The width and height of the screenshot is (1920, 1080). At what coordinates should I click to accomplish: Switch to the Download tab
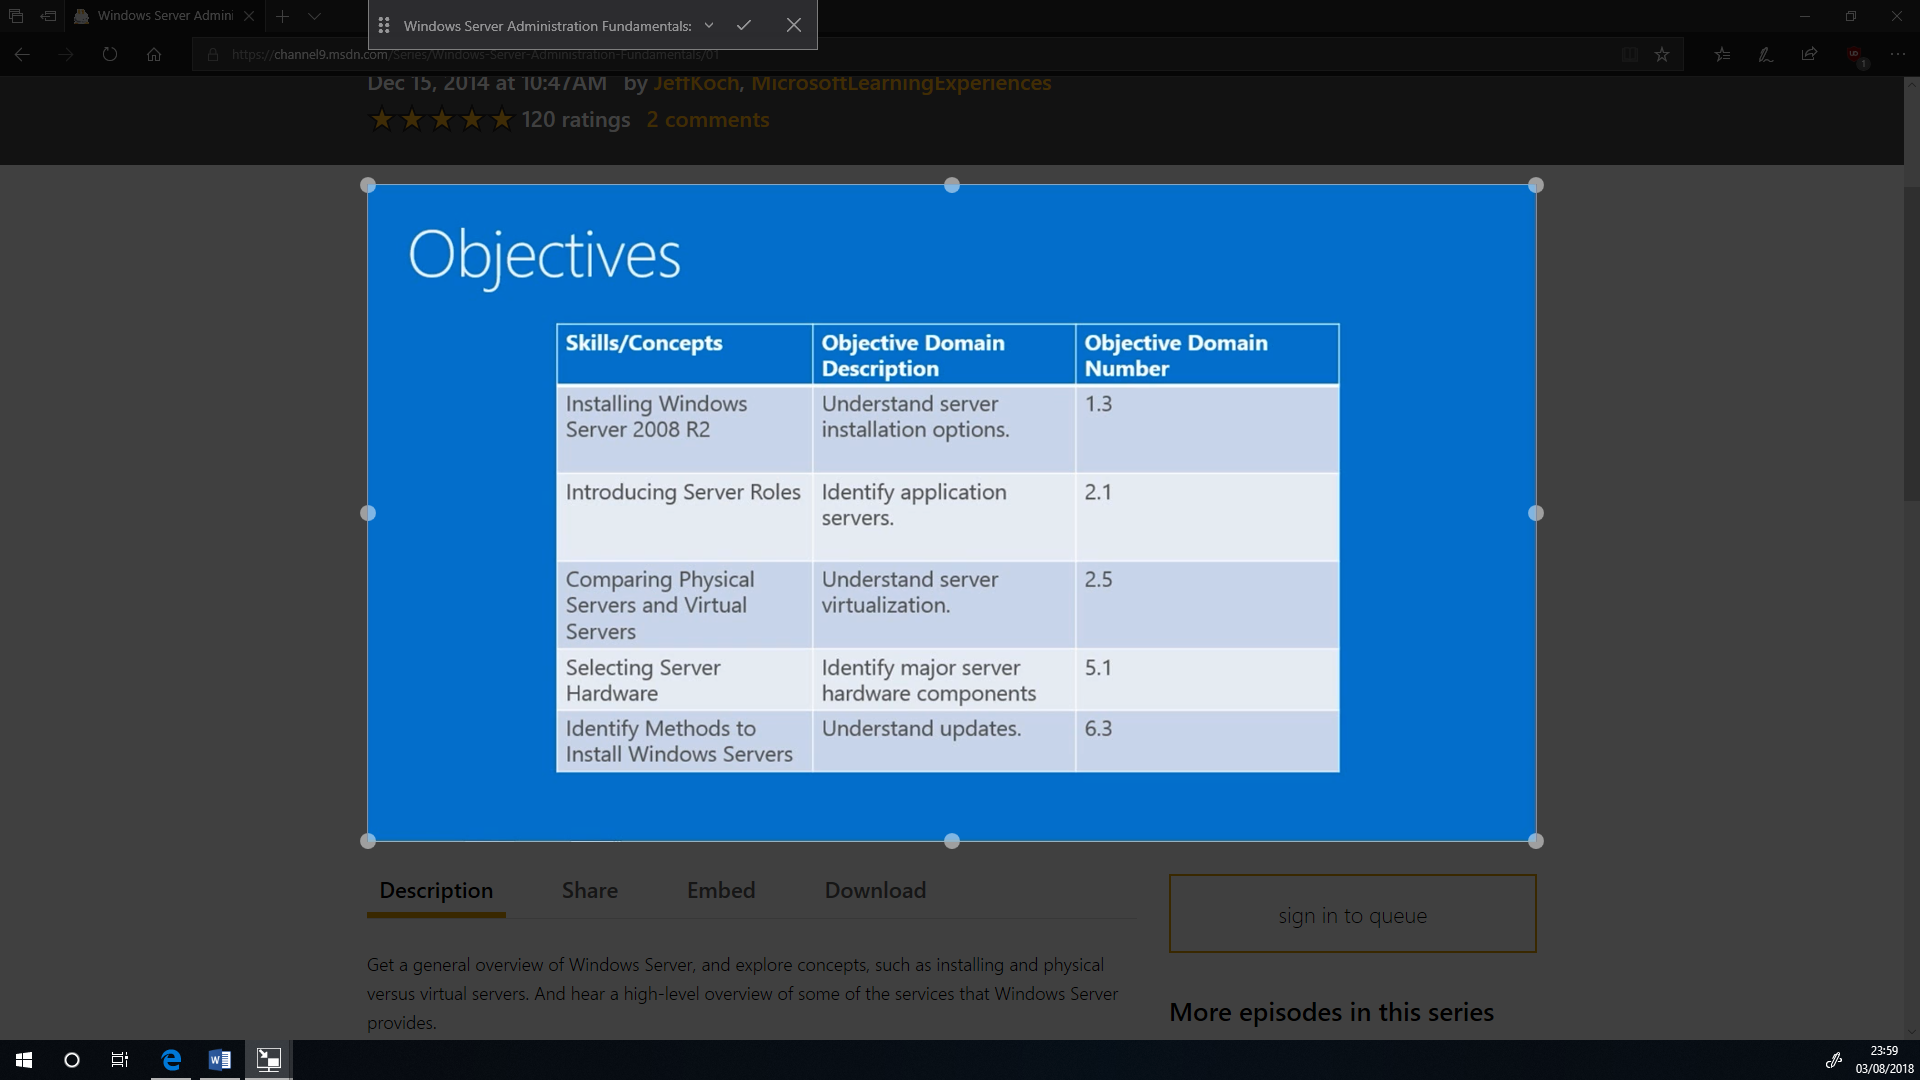point(875,890)
